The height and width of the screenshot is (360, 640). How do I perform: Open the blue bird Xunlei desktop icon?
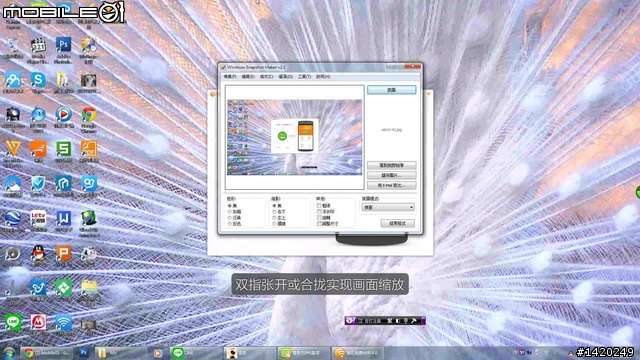(38, 288)
